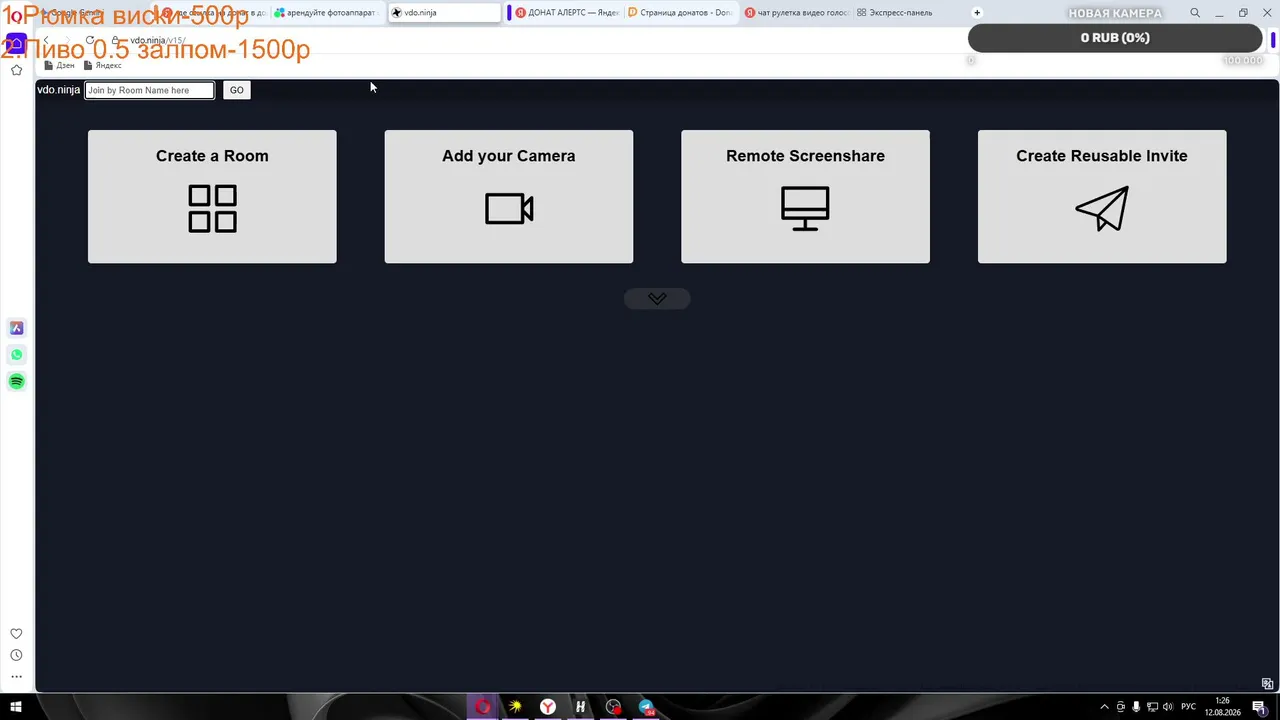The height and width of the screenshot is (720, 1280).
Task: Select the active vdo.ninja browser tab
Action: 444,13
